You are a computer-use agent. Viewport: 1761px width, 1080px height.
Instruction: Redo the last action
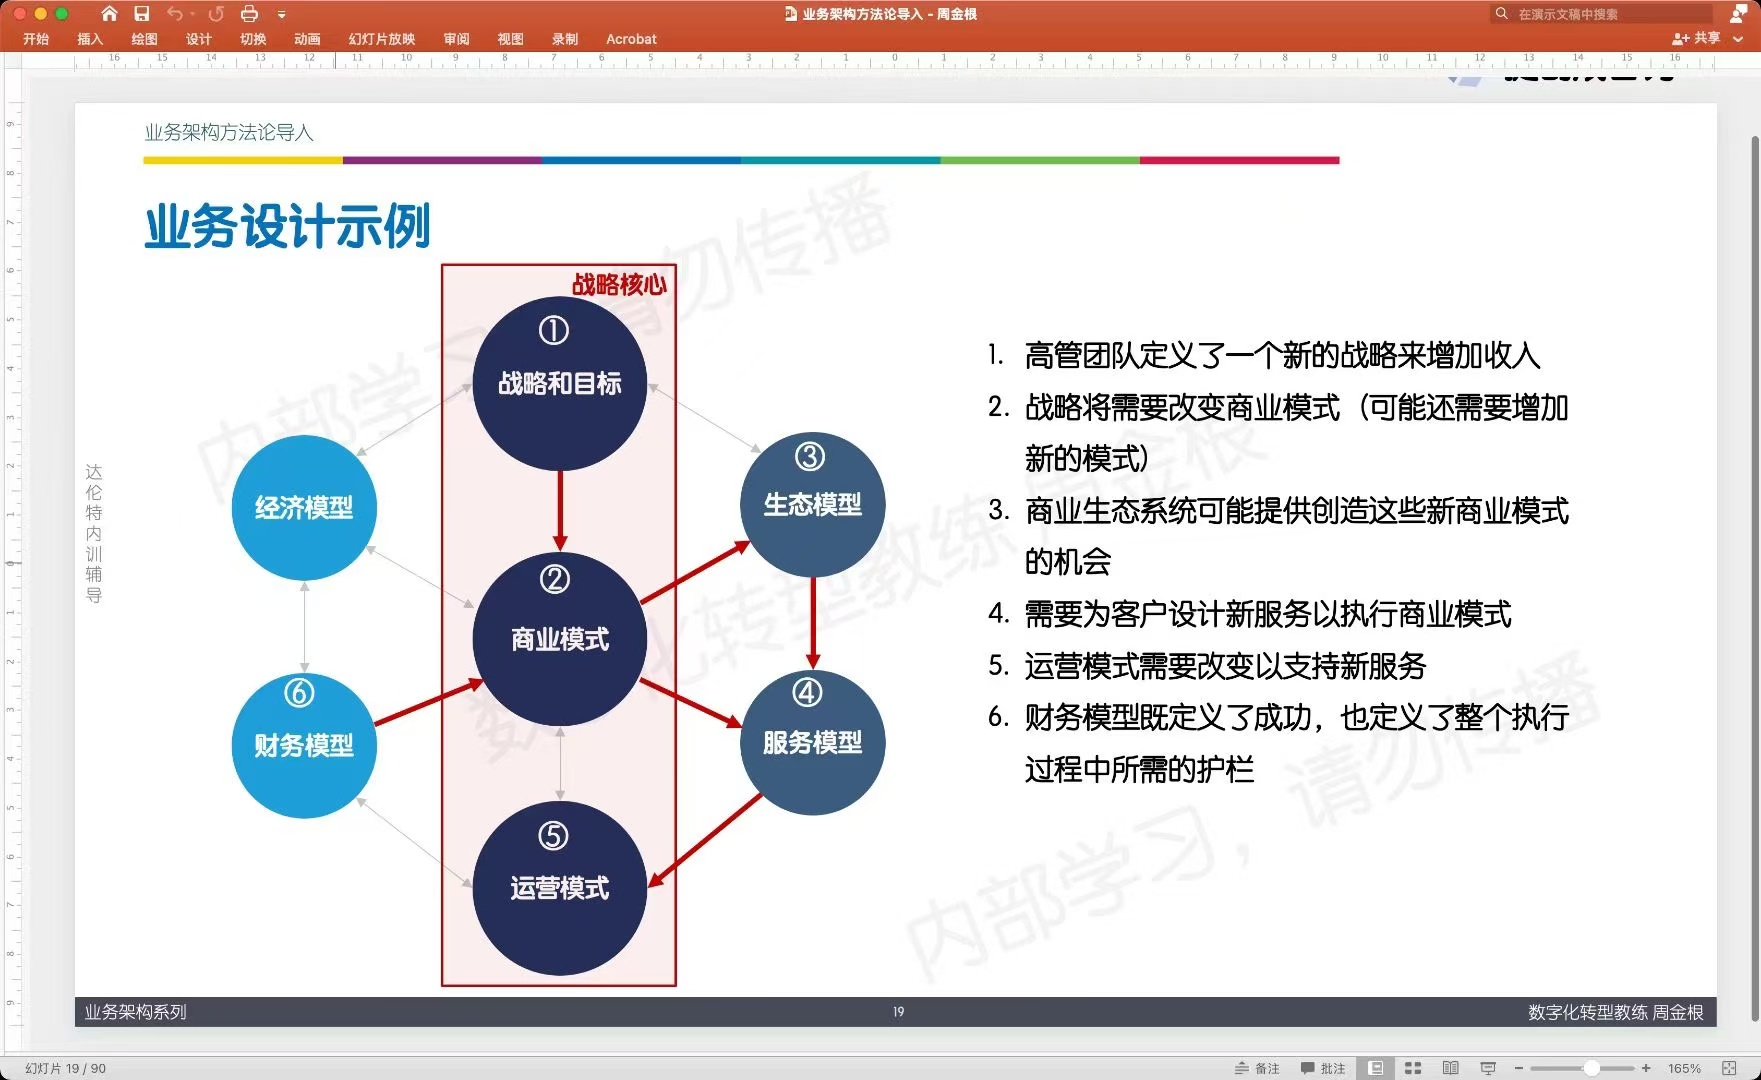216,14
